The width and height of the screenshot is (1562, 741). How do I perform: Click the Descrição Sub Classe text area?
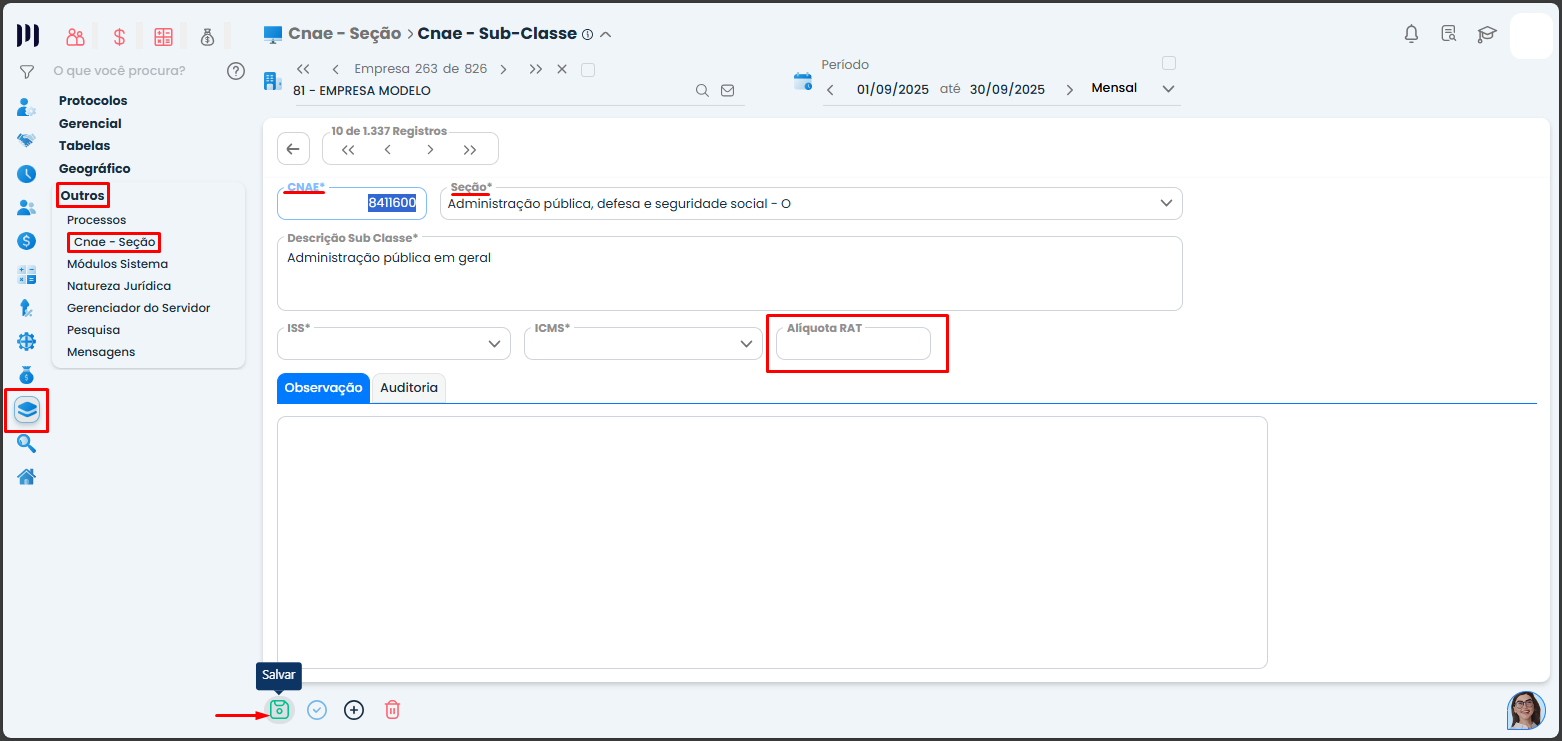point(730,273)
